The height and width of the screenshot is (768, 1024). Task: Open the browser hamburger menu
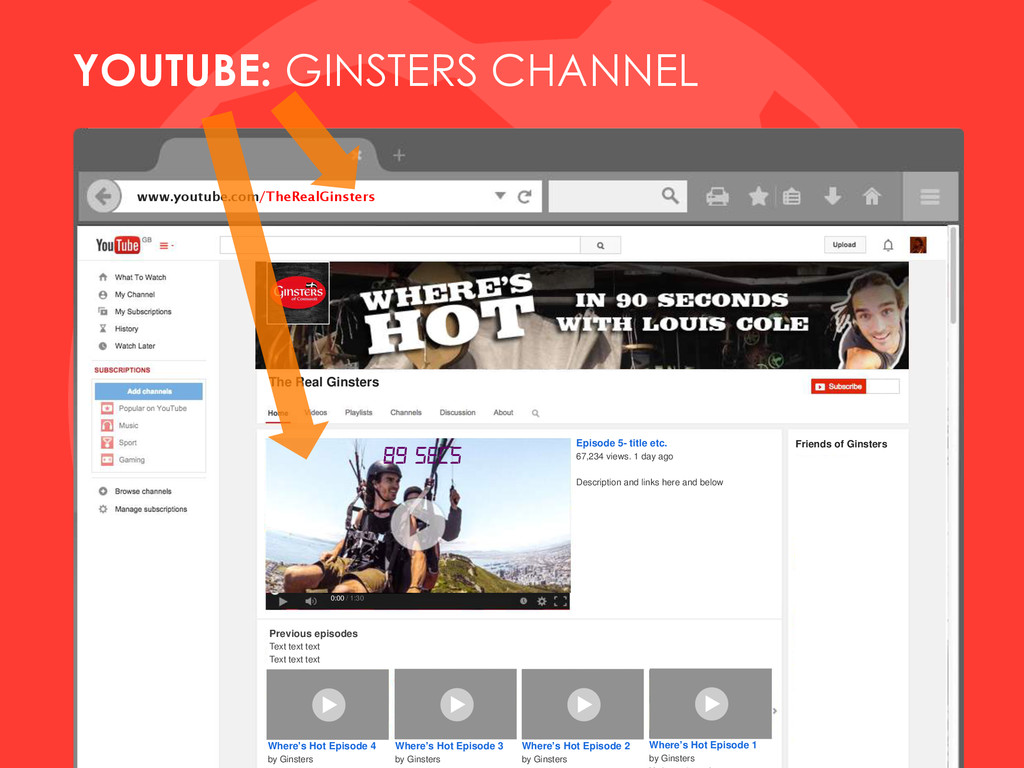click(930, 197)
